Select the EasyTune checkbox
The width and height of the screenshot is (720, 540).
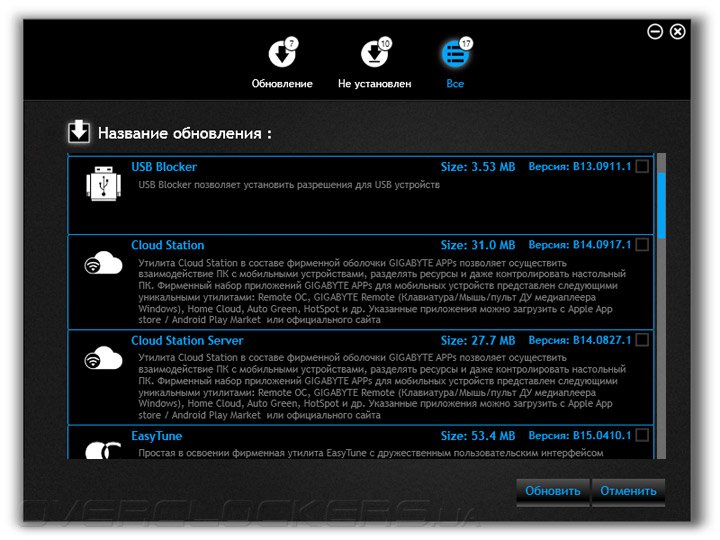tap(642, 435)
